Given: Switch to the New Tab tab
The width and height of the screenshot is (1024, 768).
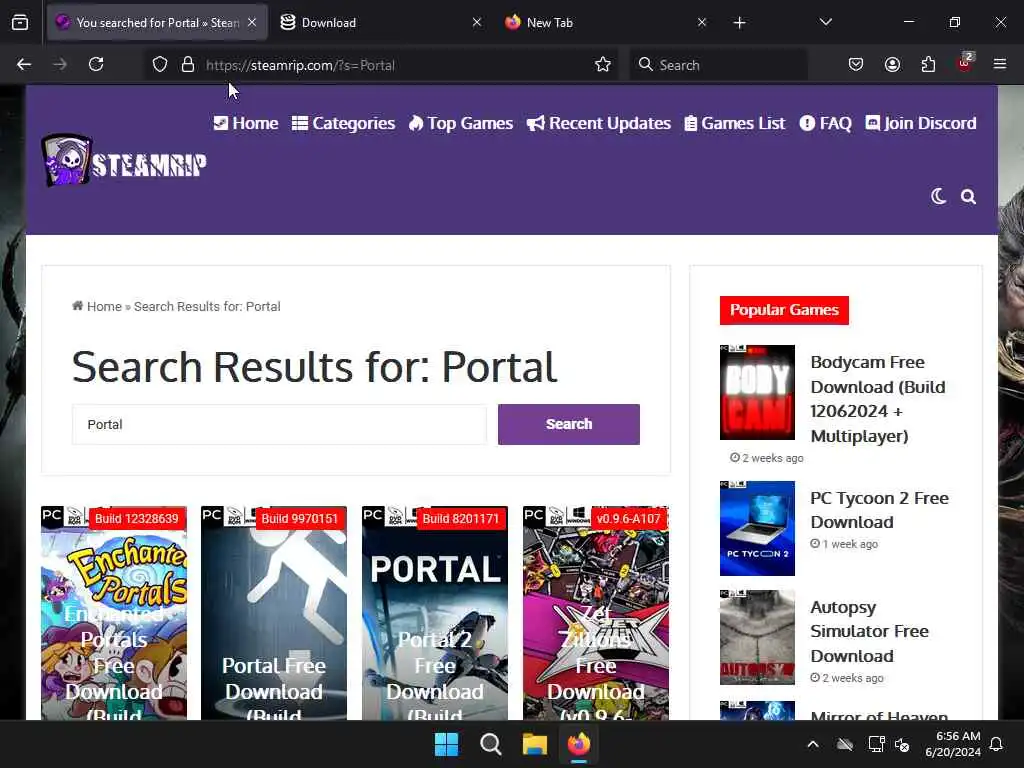Looking at the screenshot, I should (604, 23).
